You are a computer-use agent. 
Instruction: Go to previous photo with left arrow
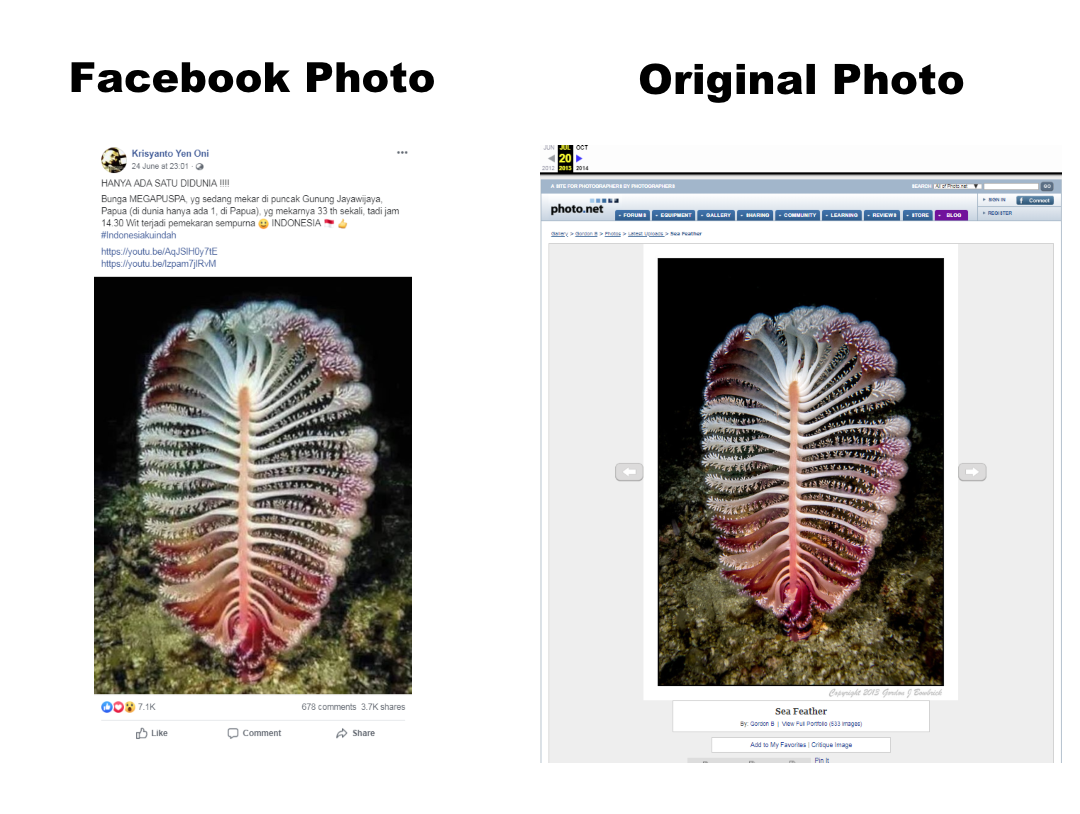(629, 472)
